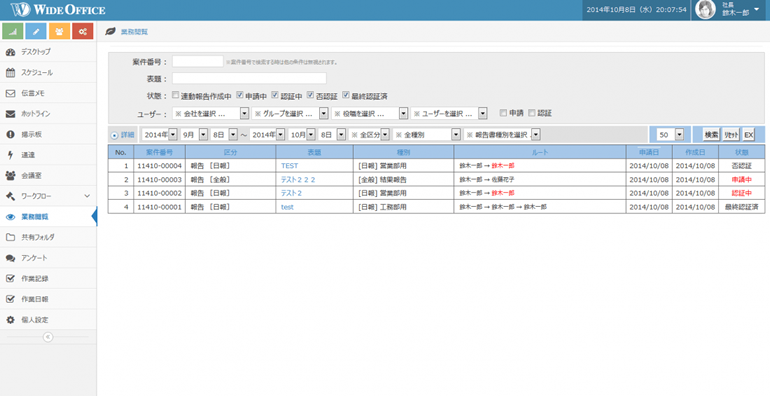Viewport: 770px width, 396px height.
Task: Click the スケジュール calendar icon
Action: (10, 72)
